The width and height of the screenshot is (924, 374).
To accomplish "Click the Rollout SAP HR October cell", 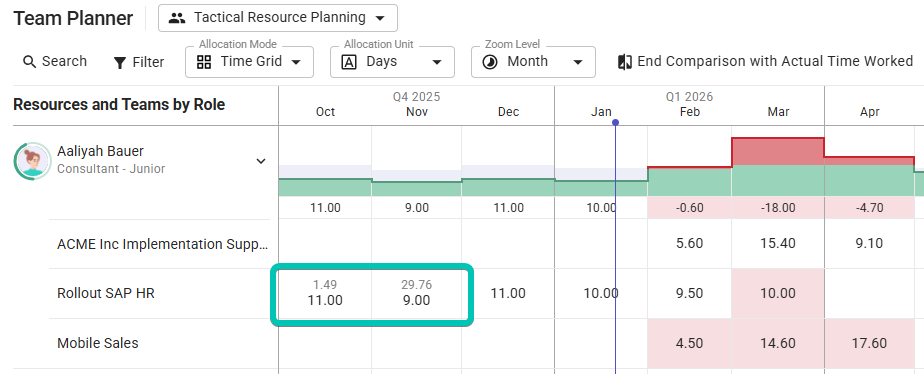I will [x=325, y=293].
